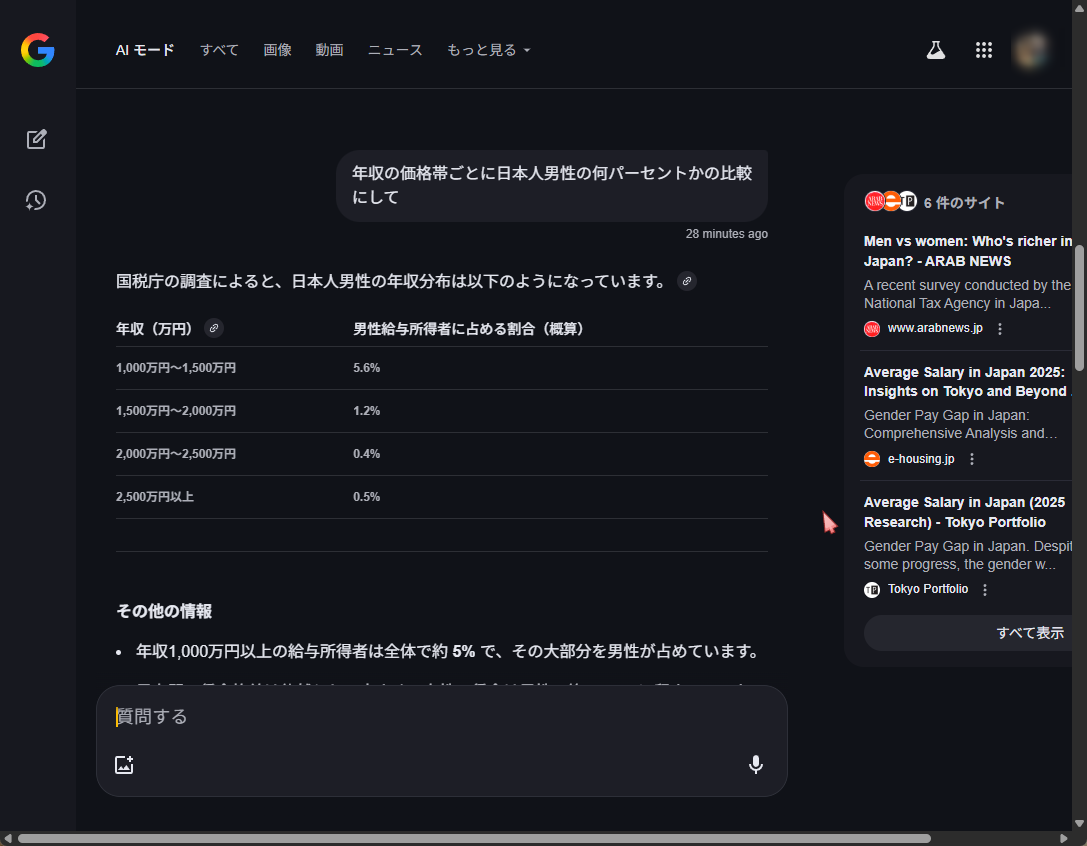Click the add image upload icon
This screenshot has height=846, width=1087.
point(124,765)
